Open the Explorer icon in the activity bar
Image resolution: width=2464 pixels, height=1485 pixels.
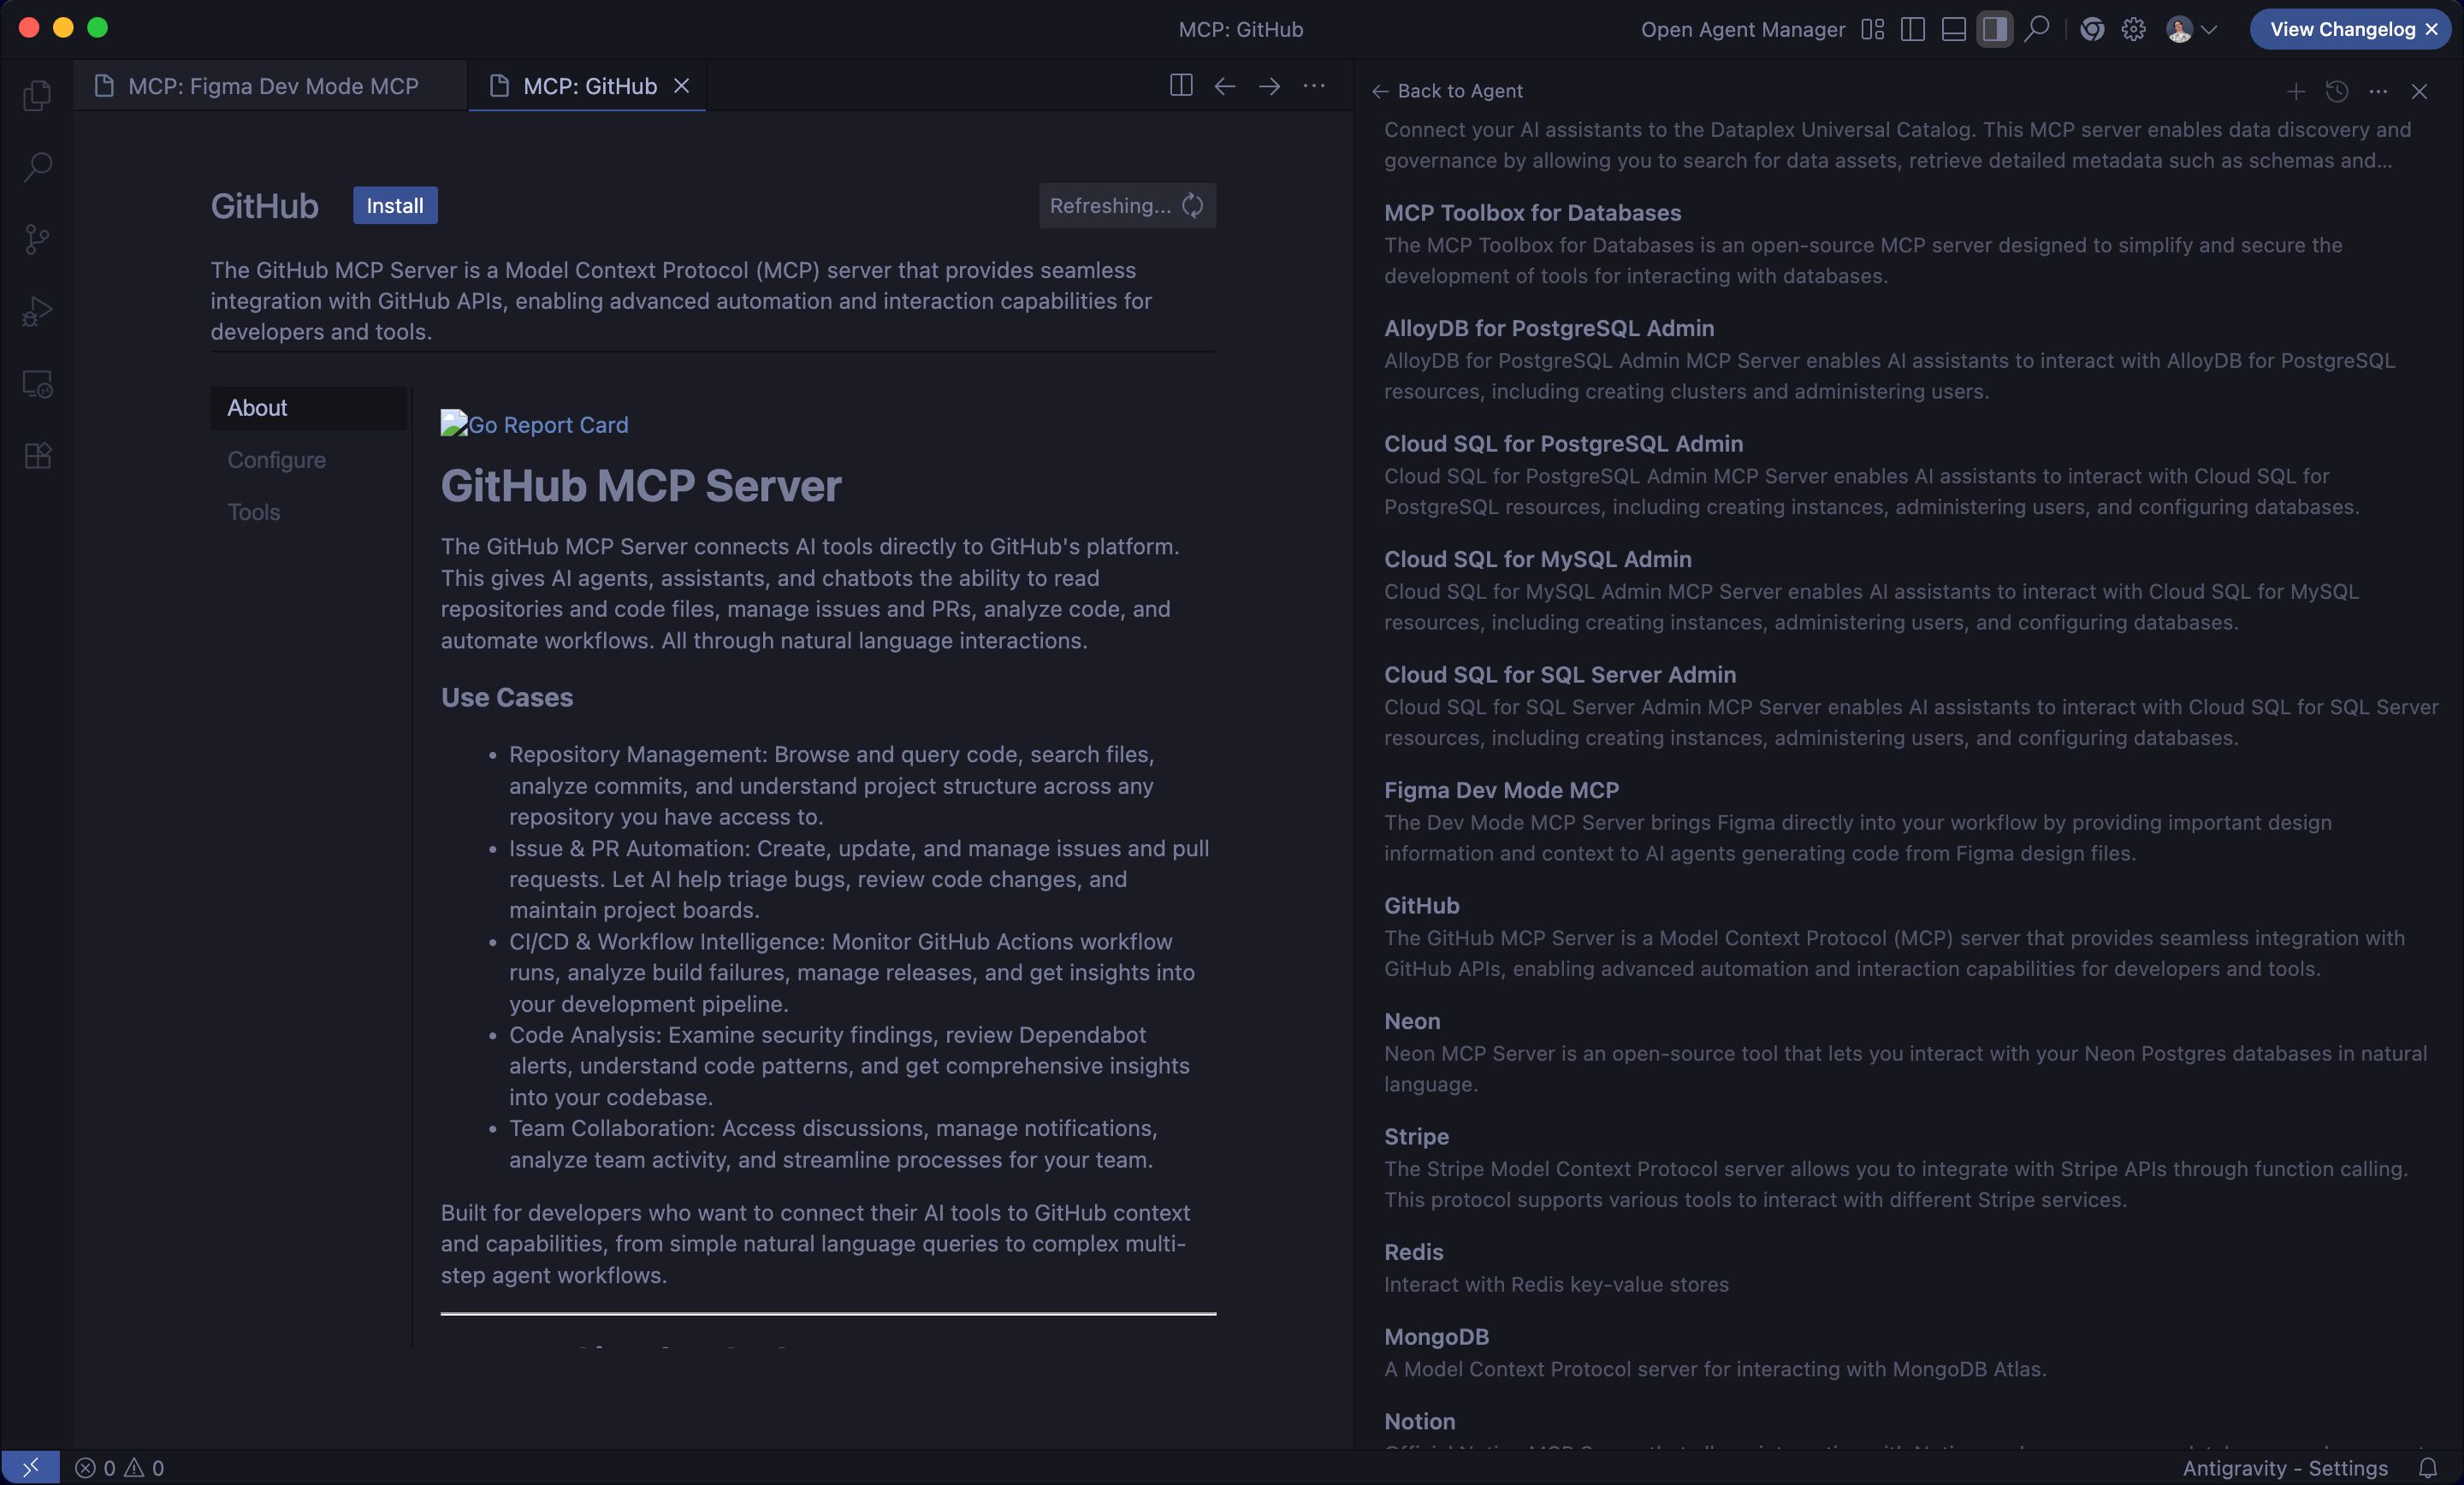click(37, 95)
